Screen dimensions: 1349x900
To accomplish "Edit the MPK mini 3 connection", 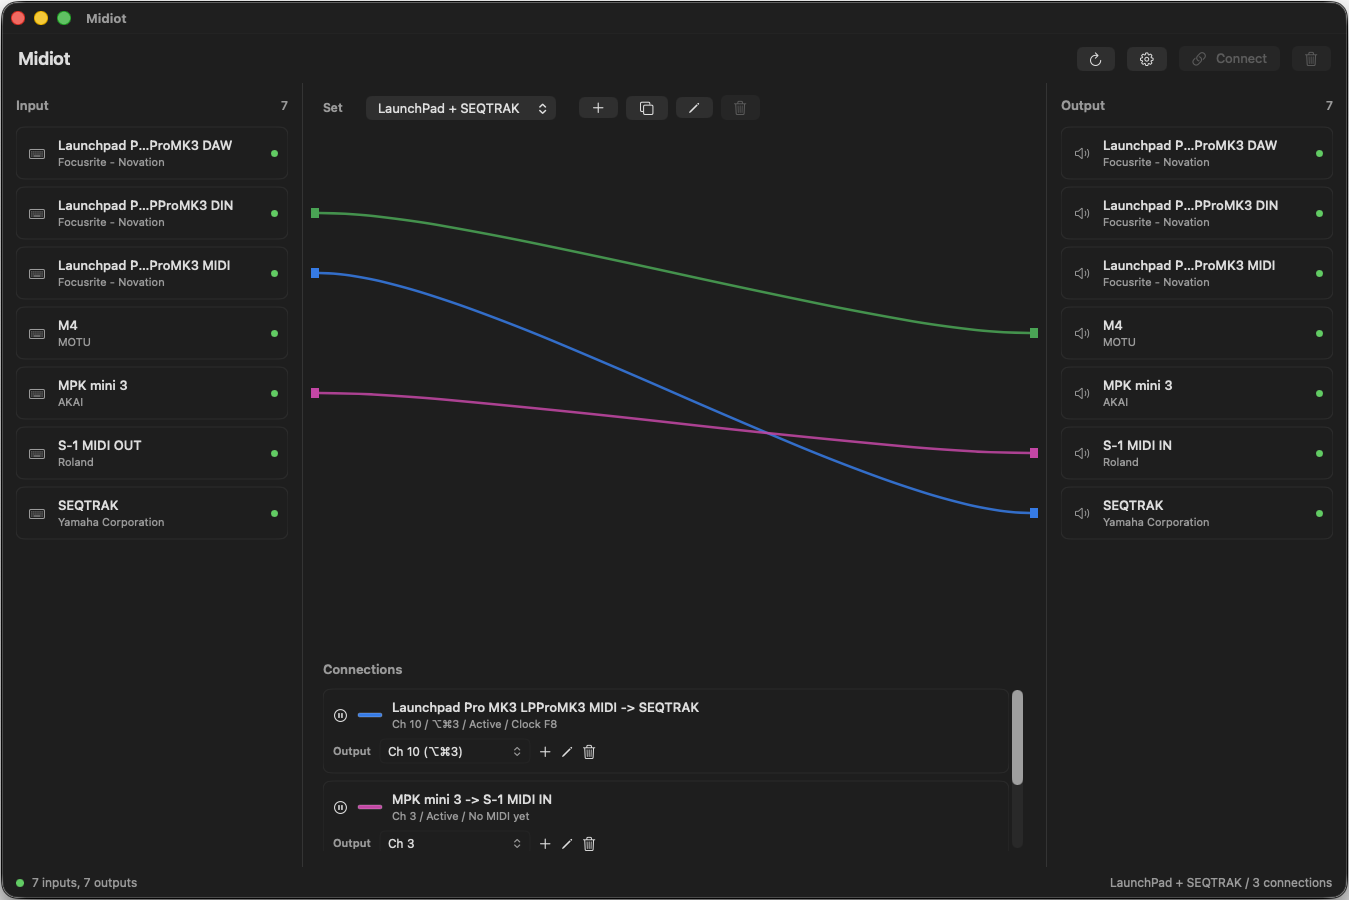I will (567, 844).
